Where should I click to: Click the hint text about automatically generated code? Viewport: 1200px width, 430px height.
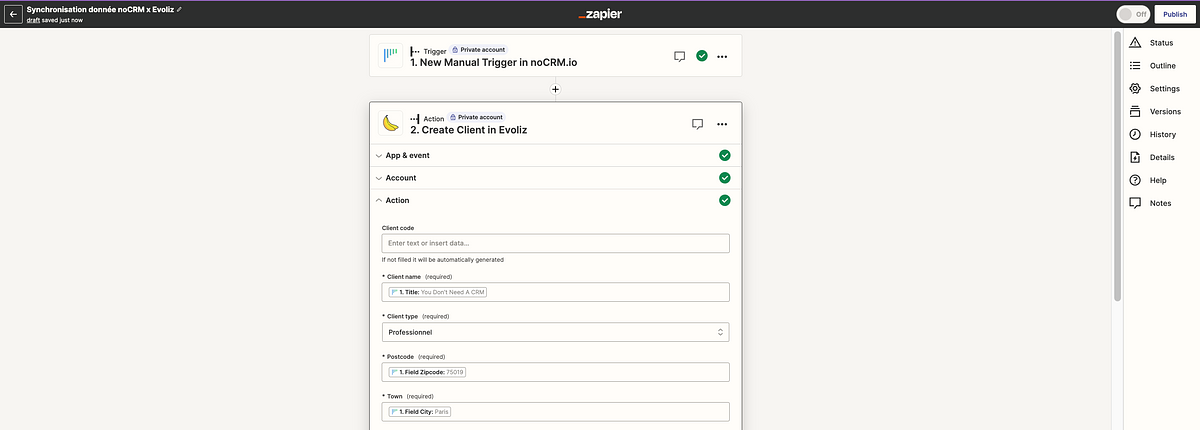(443, 259)
